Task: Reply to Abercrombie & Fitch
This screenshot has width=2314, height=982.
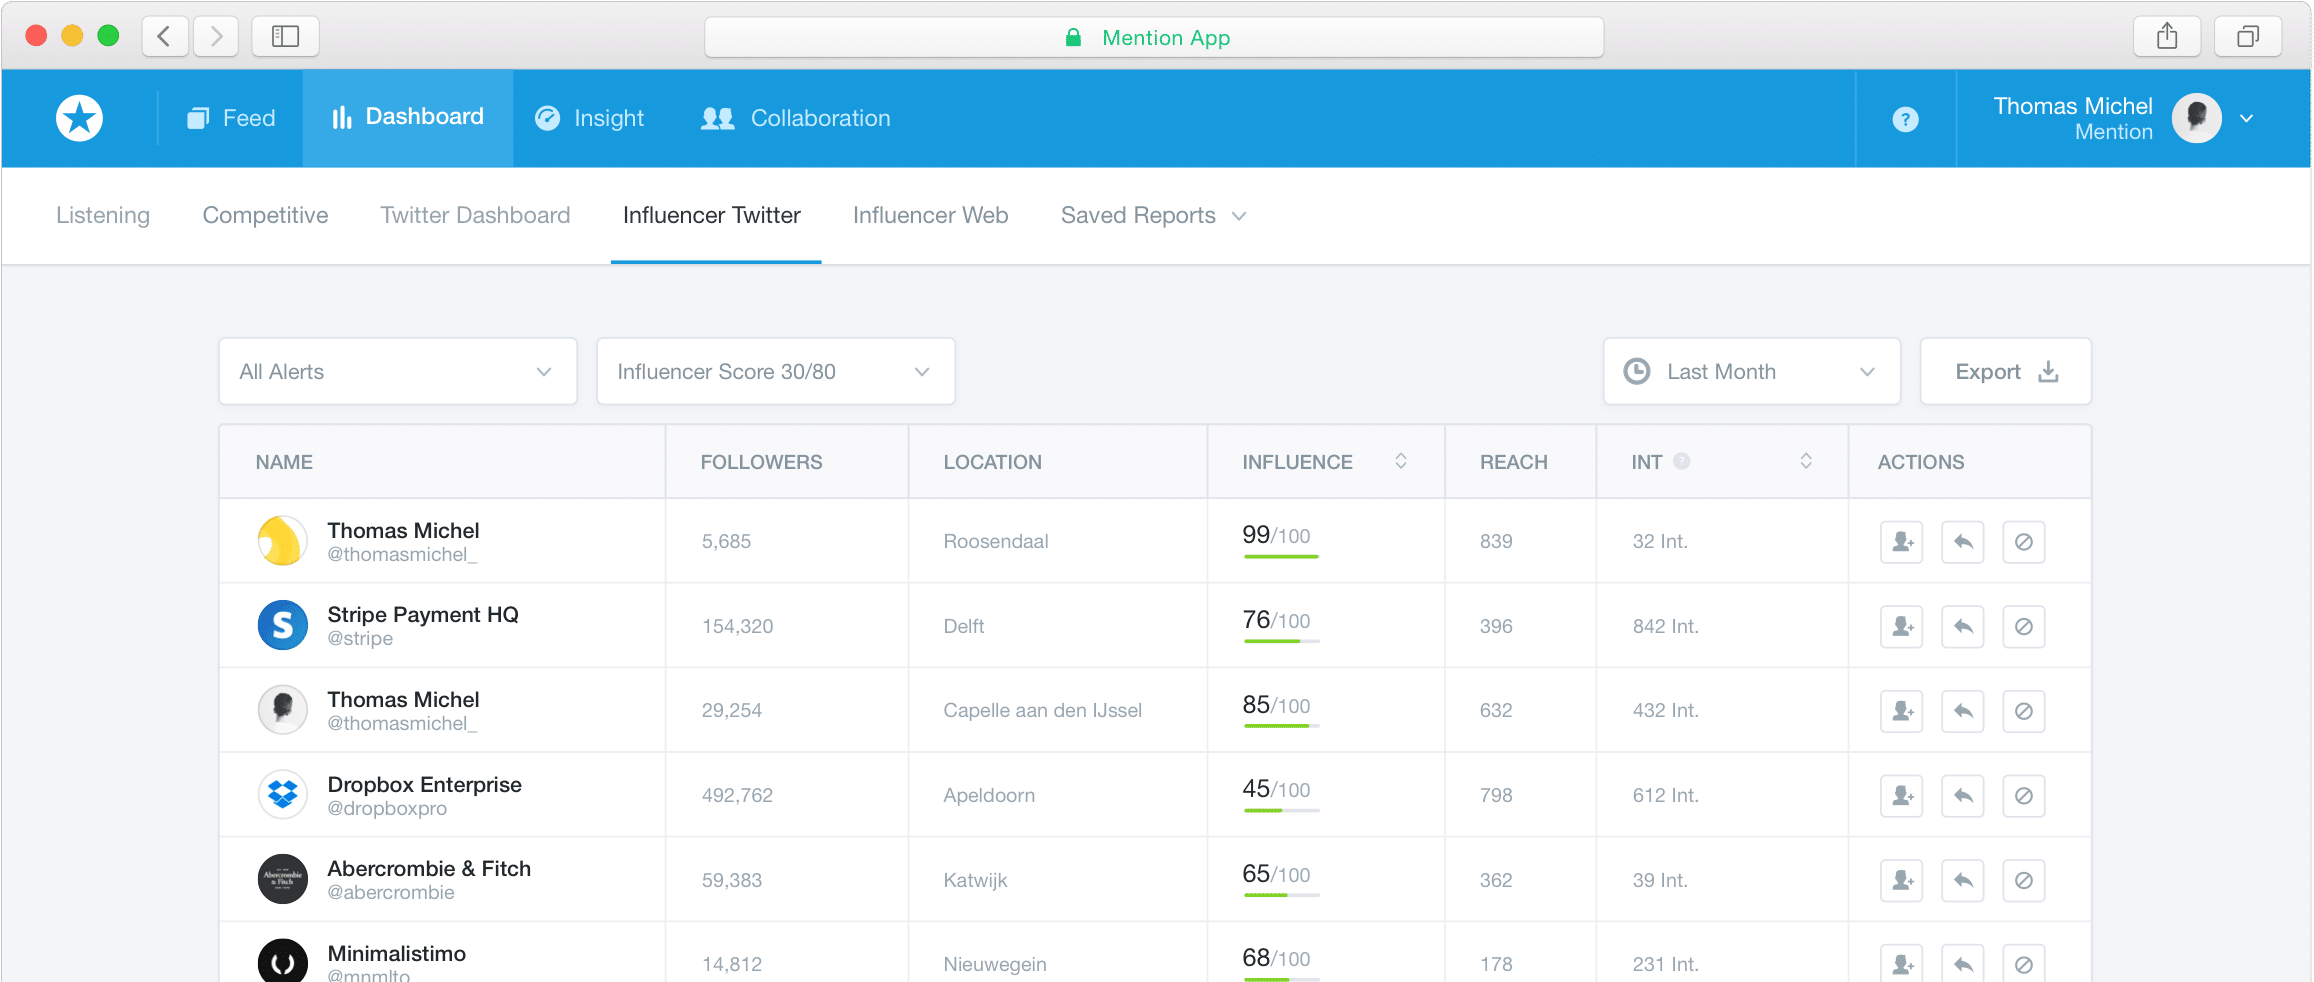Action: (1963, 881)
